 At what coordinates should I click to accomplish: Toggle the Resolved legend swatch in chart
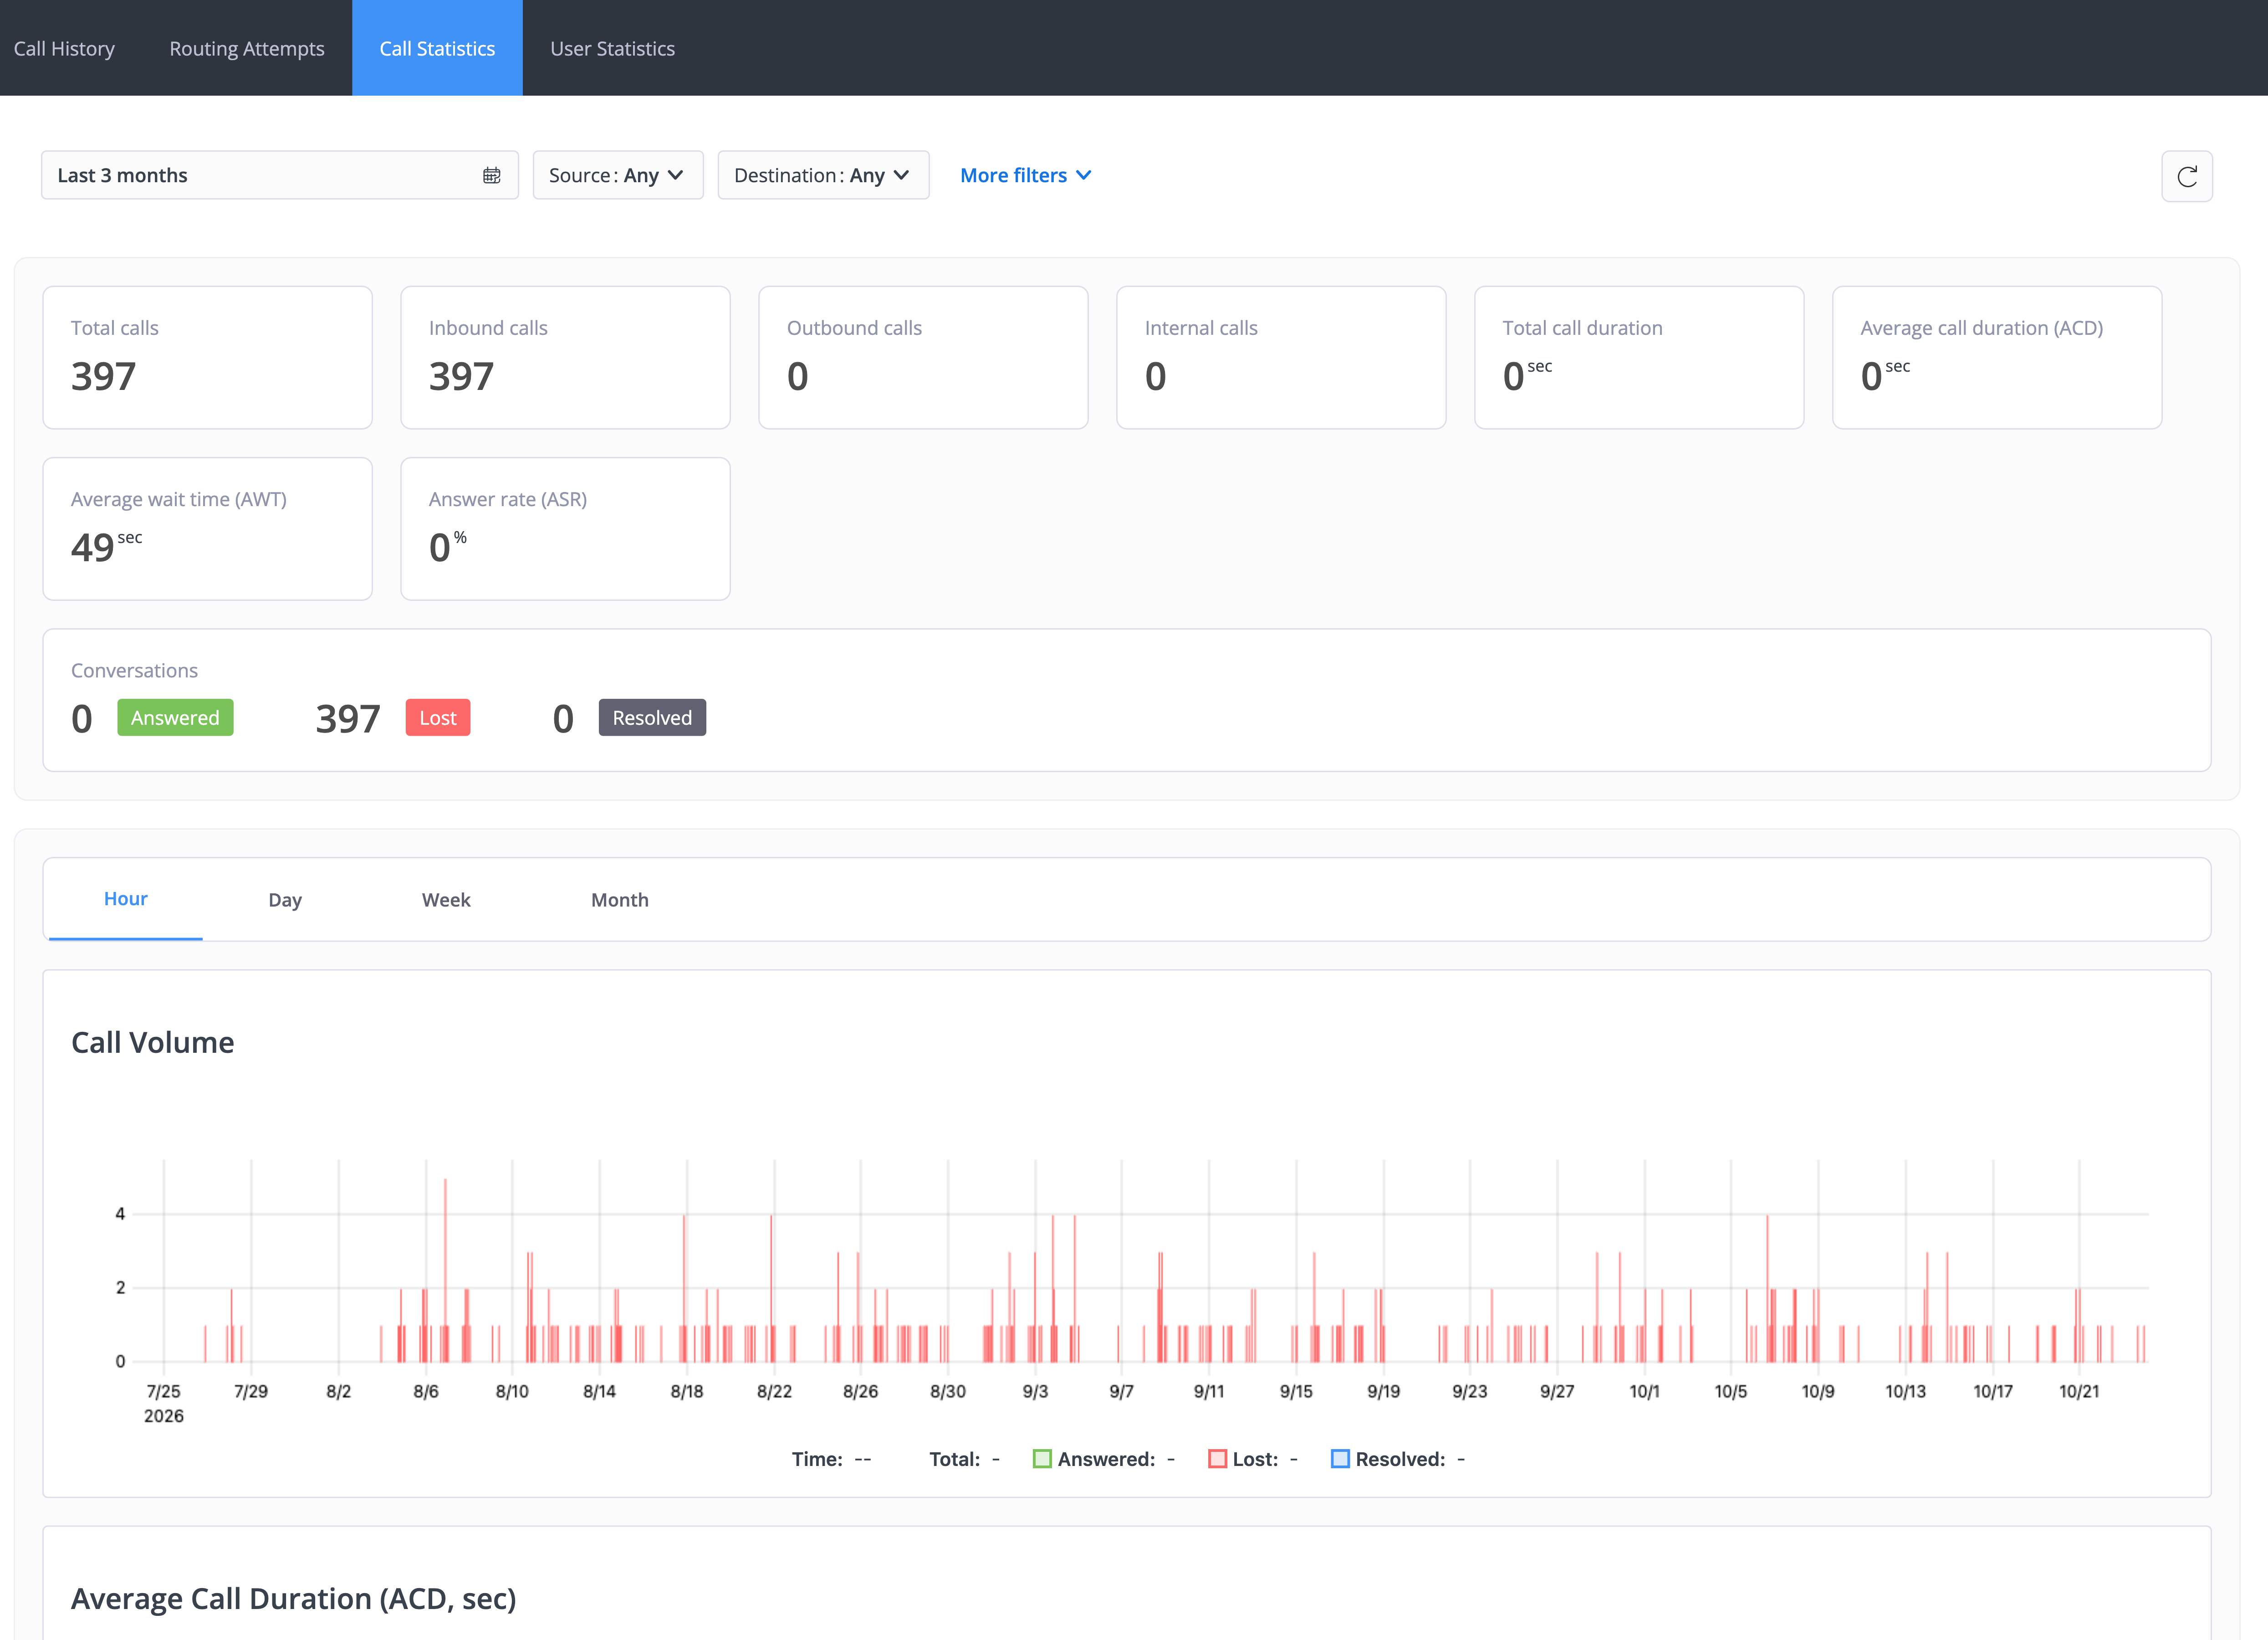point(1340,1459)
